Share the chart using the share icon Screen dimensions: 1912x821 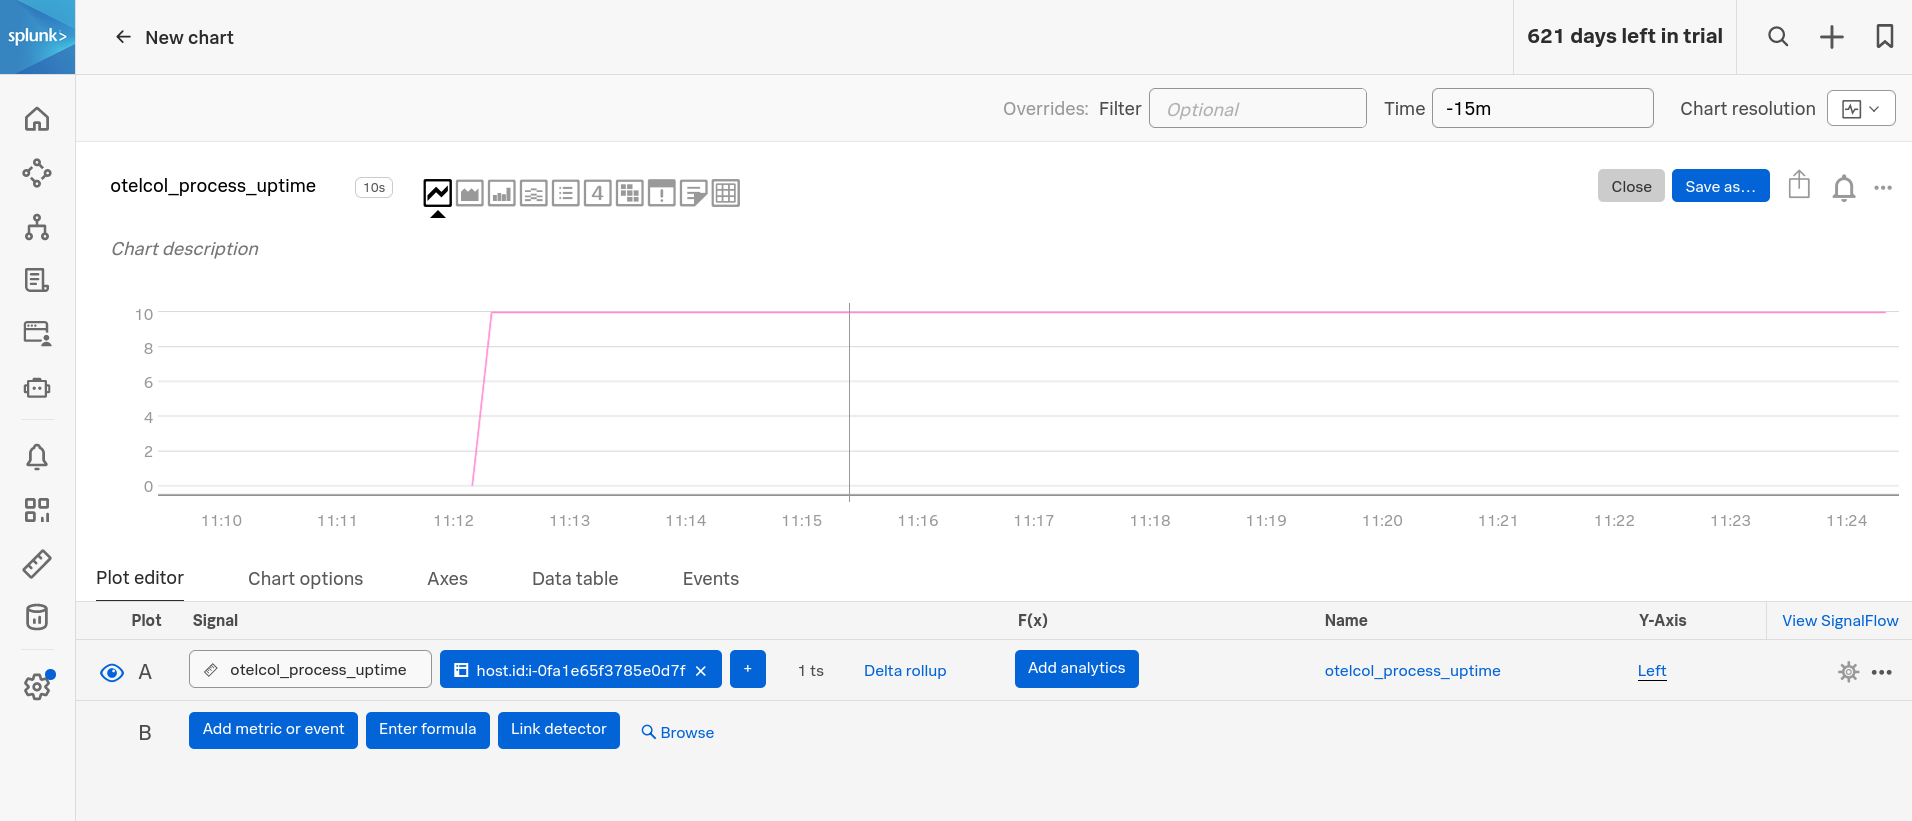pyautogui.click(x=1799, y=185)
